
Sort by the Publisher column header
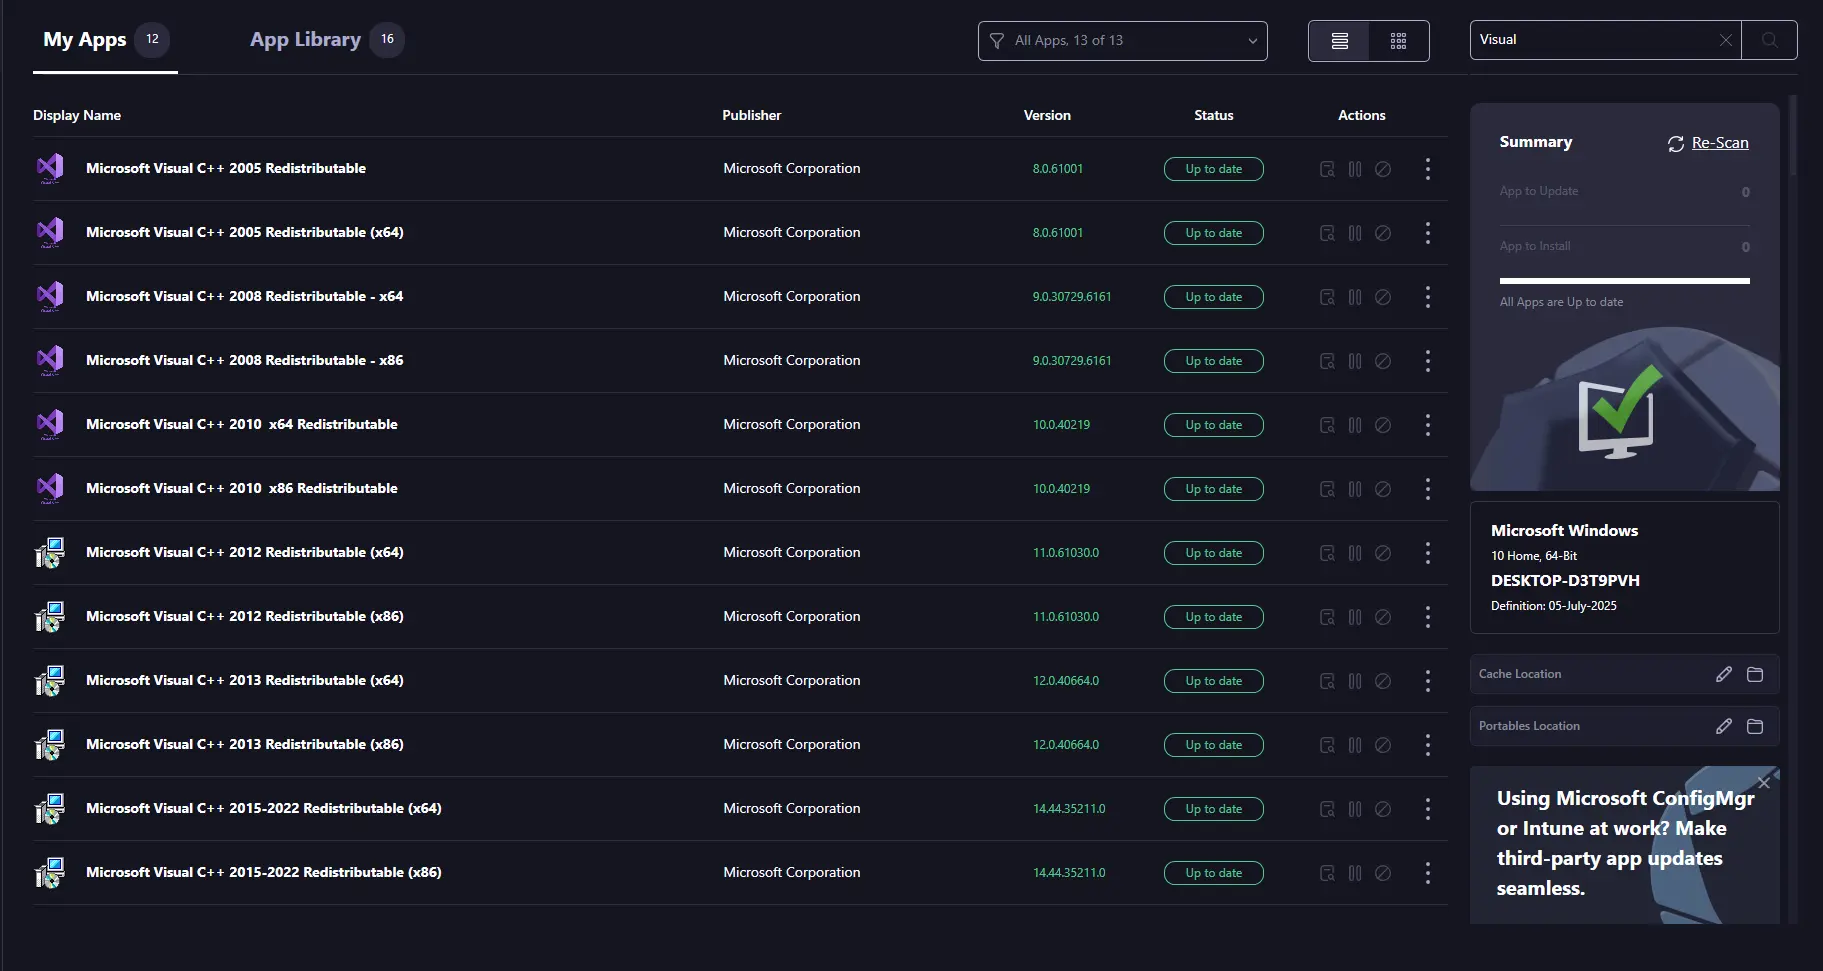752,115
